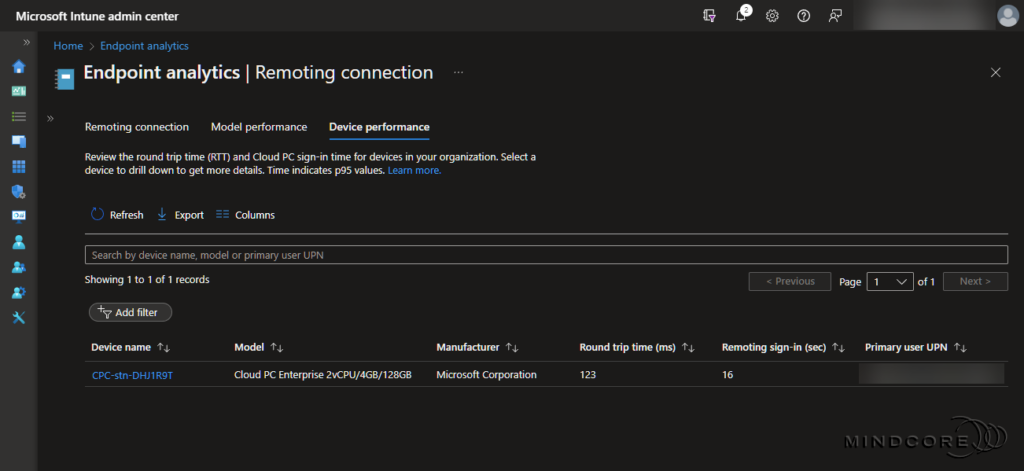This screenshot has width=1024, height=471.
Task: Open the more options ellipsis beside the title
Action: (458, 73)
